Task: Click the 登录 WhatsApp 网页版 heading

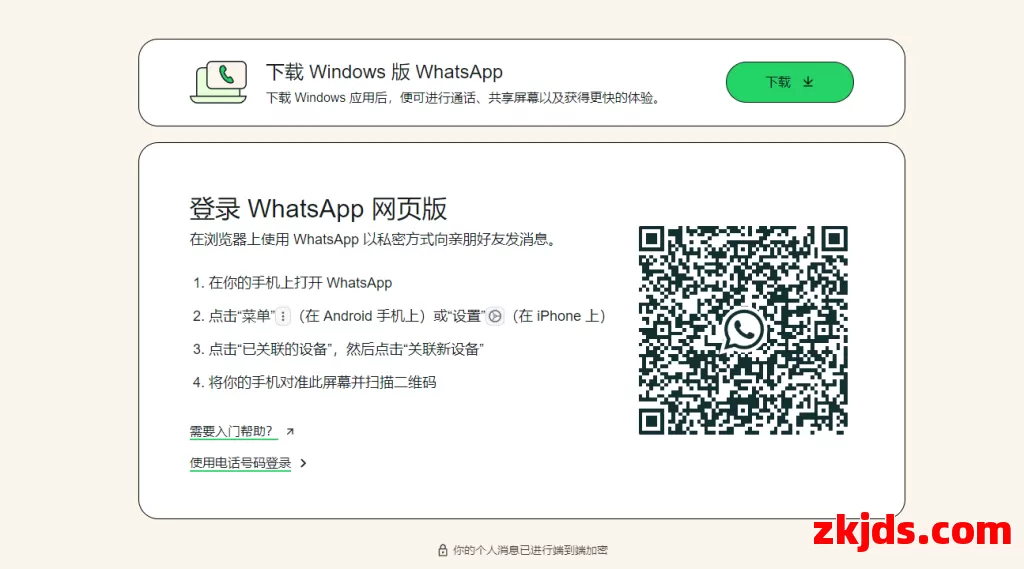Action: [x=318, y=209]
